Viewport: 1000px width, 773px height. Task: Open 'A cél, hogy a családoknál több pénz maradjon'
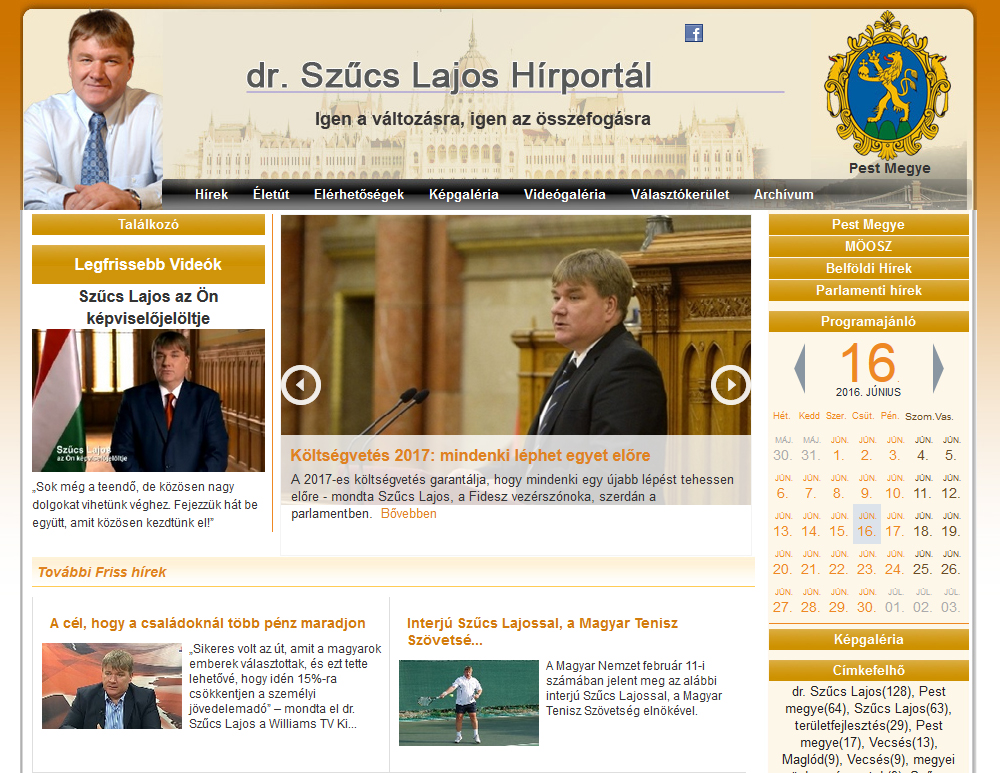[207, 621]
